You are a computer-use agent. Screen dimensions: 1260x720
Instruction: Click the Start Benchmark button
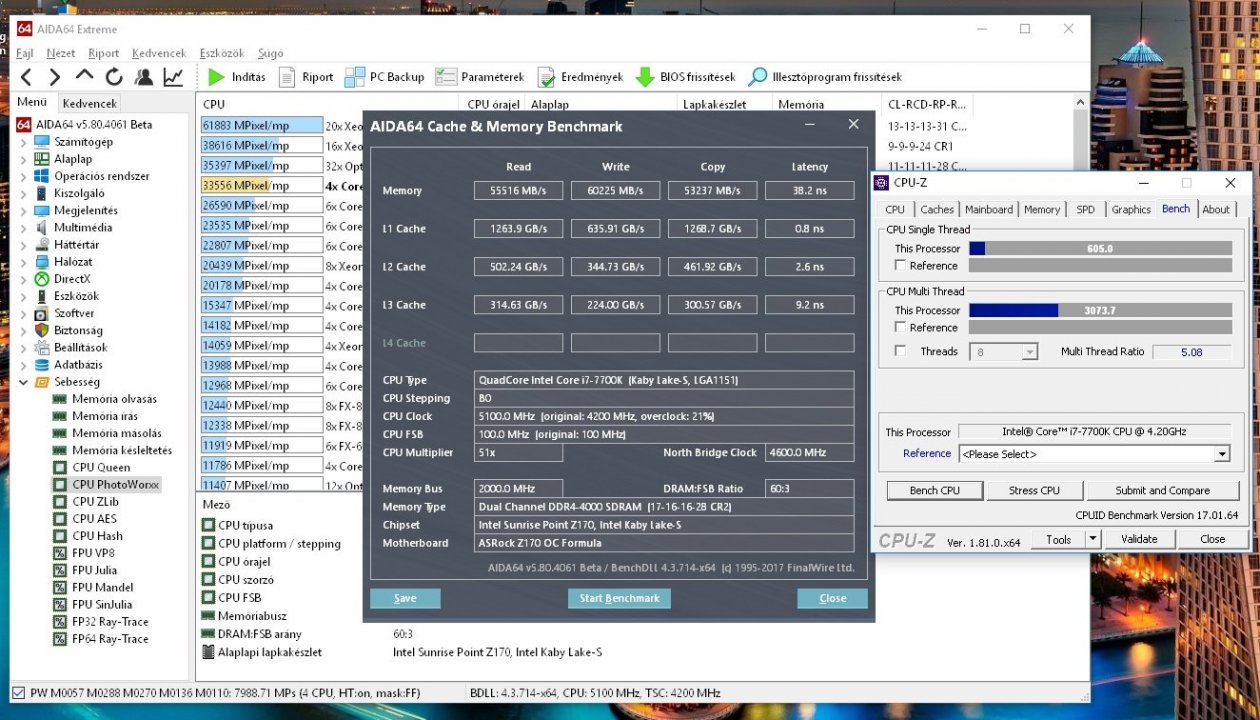620,598
